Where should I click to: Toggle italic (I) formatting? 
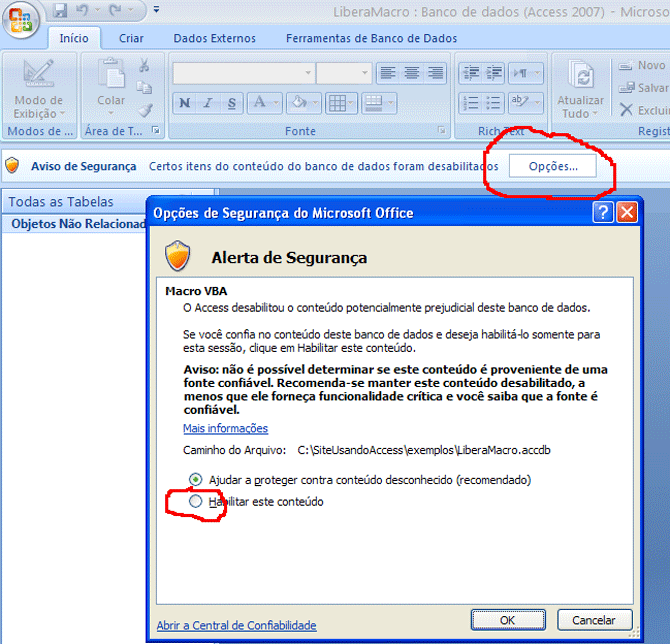(208, 103)
